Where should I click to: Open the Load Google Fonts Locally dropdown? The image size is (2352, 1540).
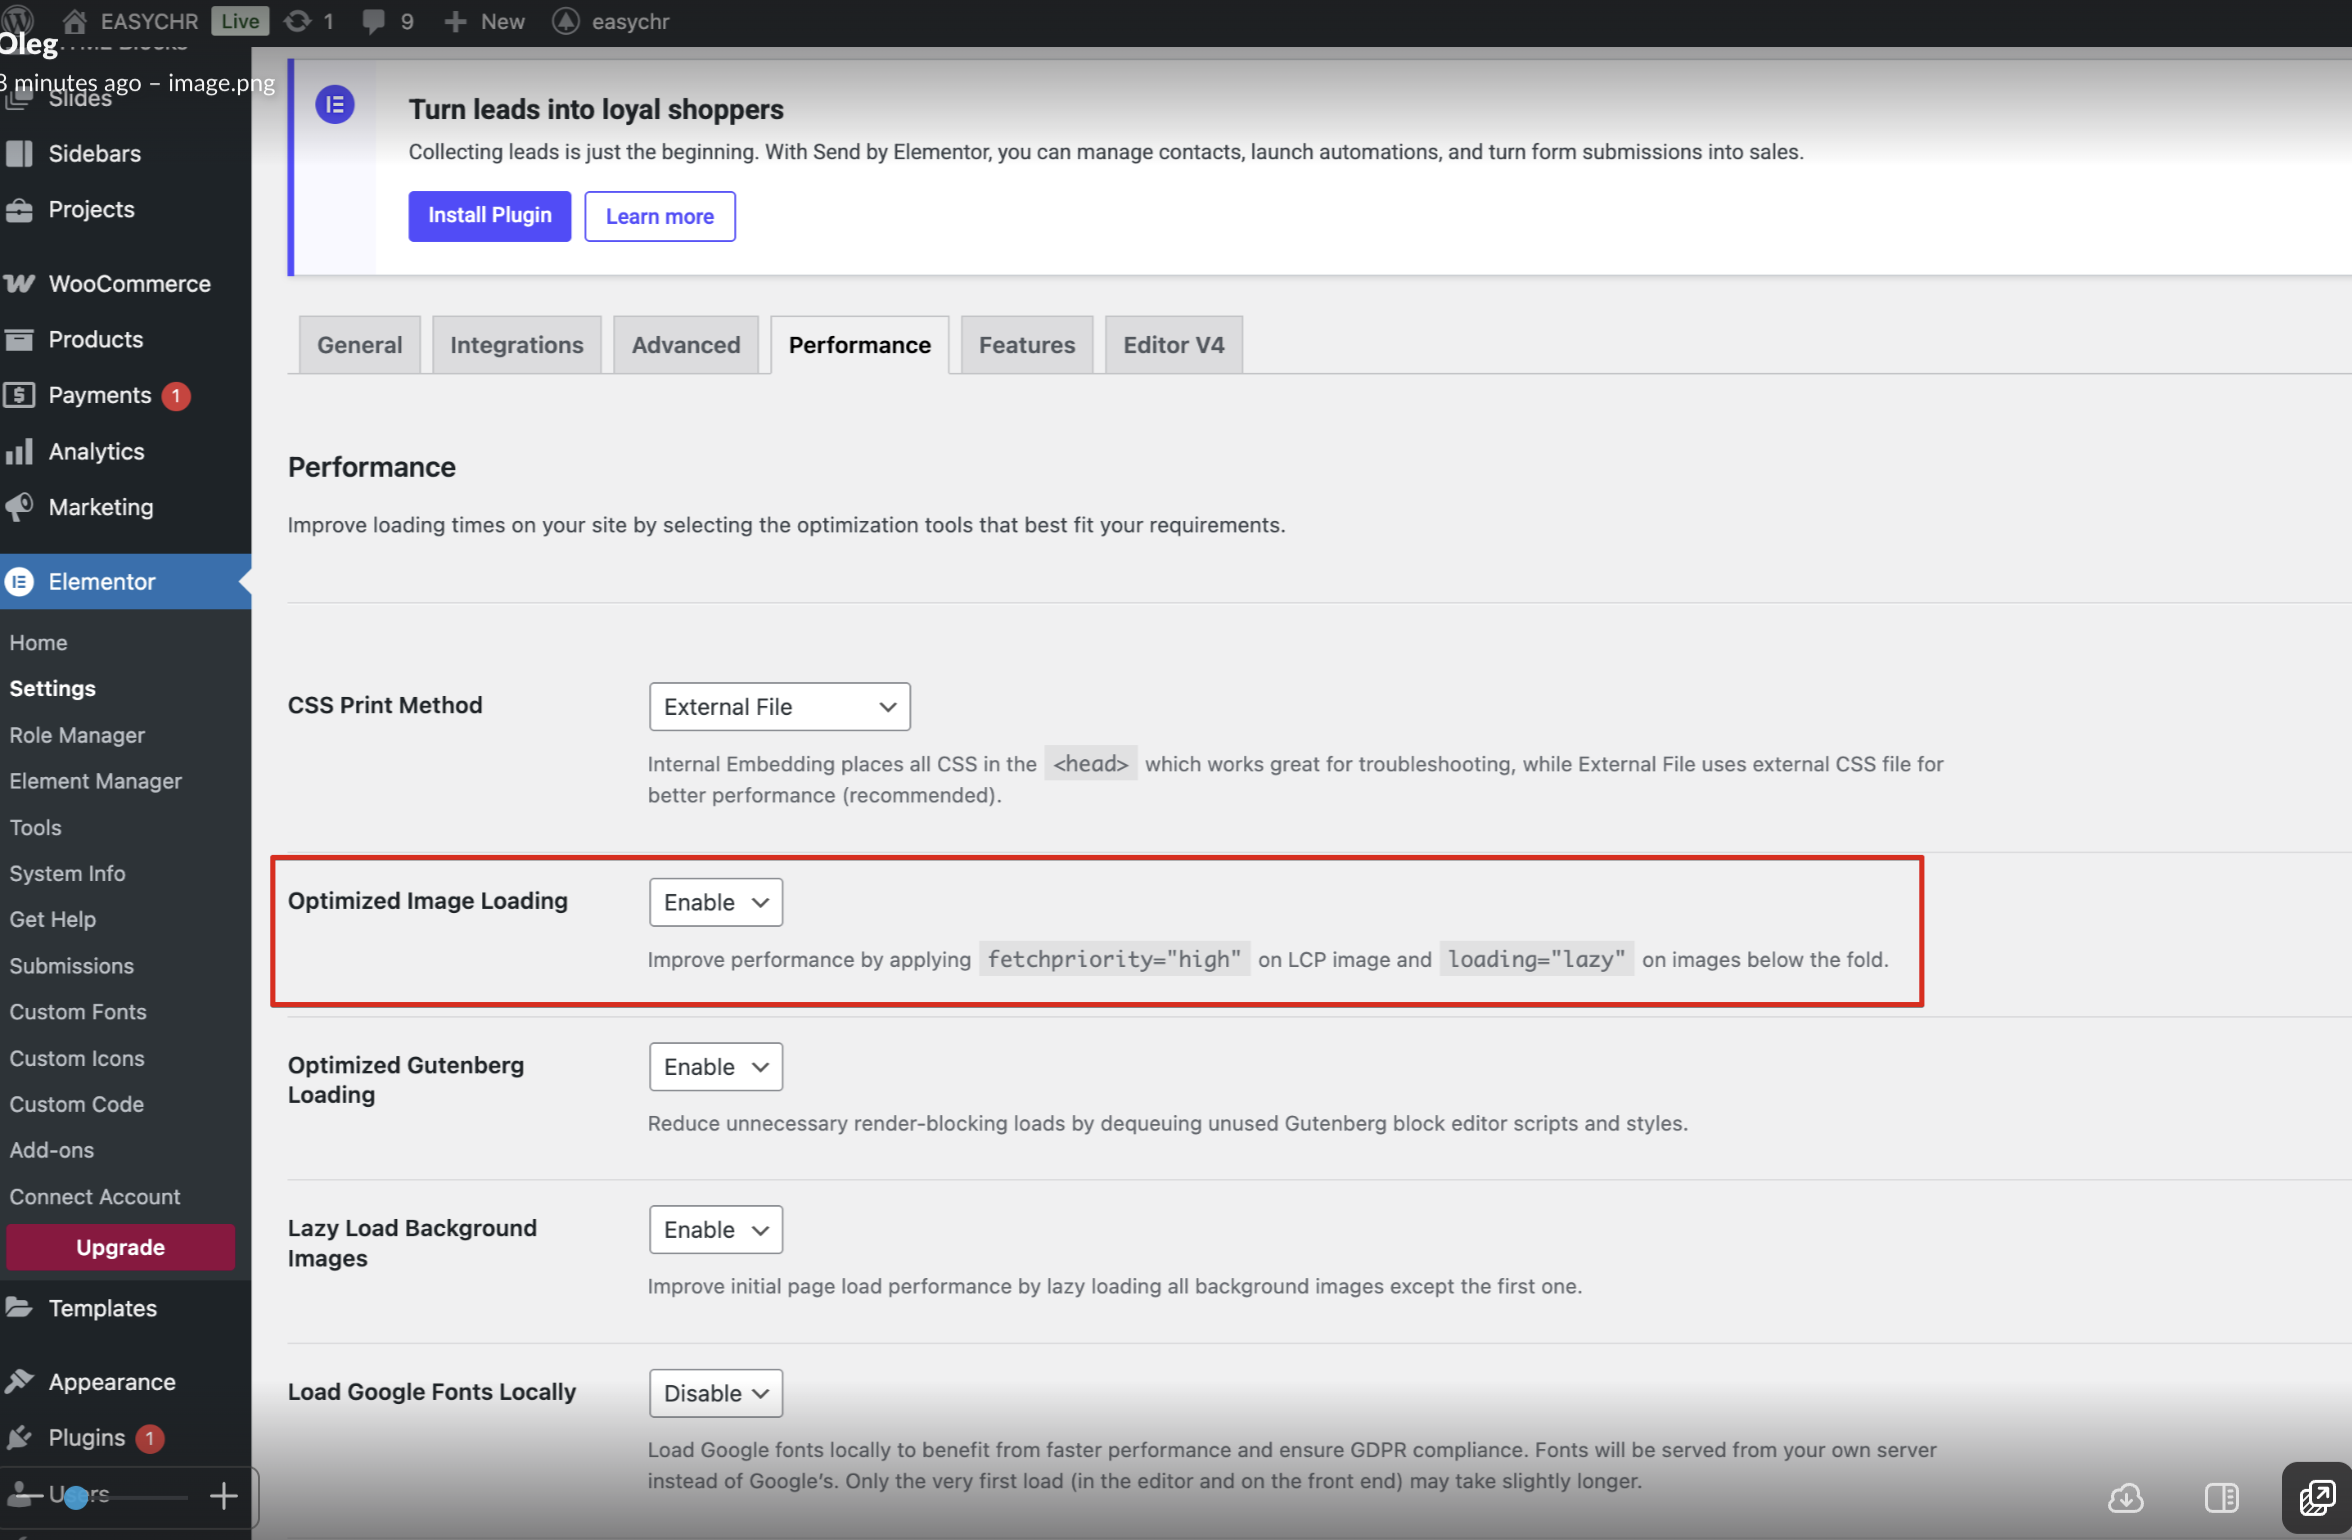(715, 1393)
